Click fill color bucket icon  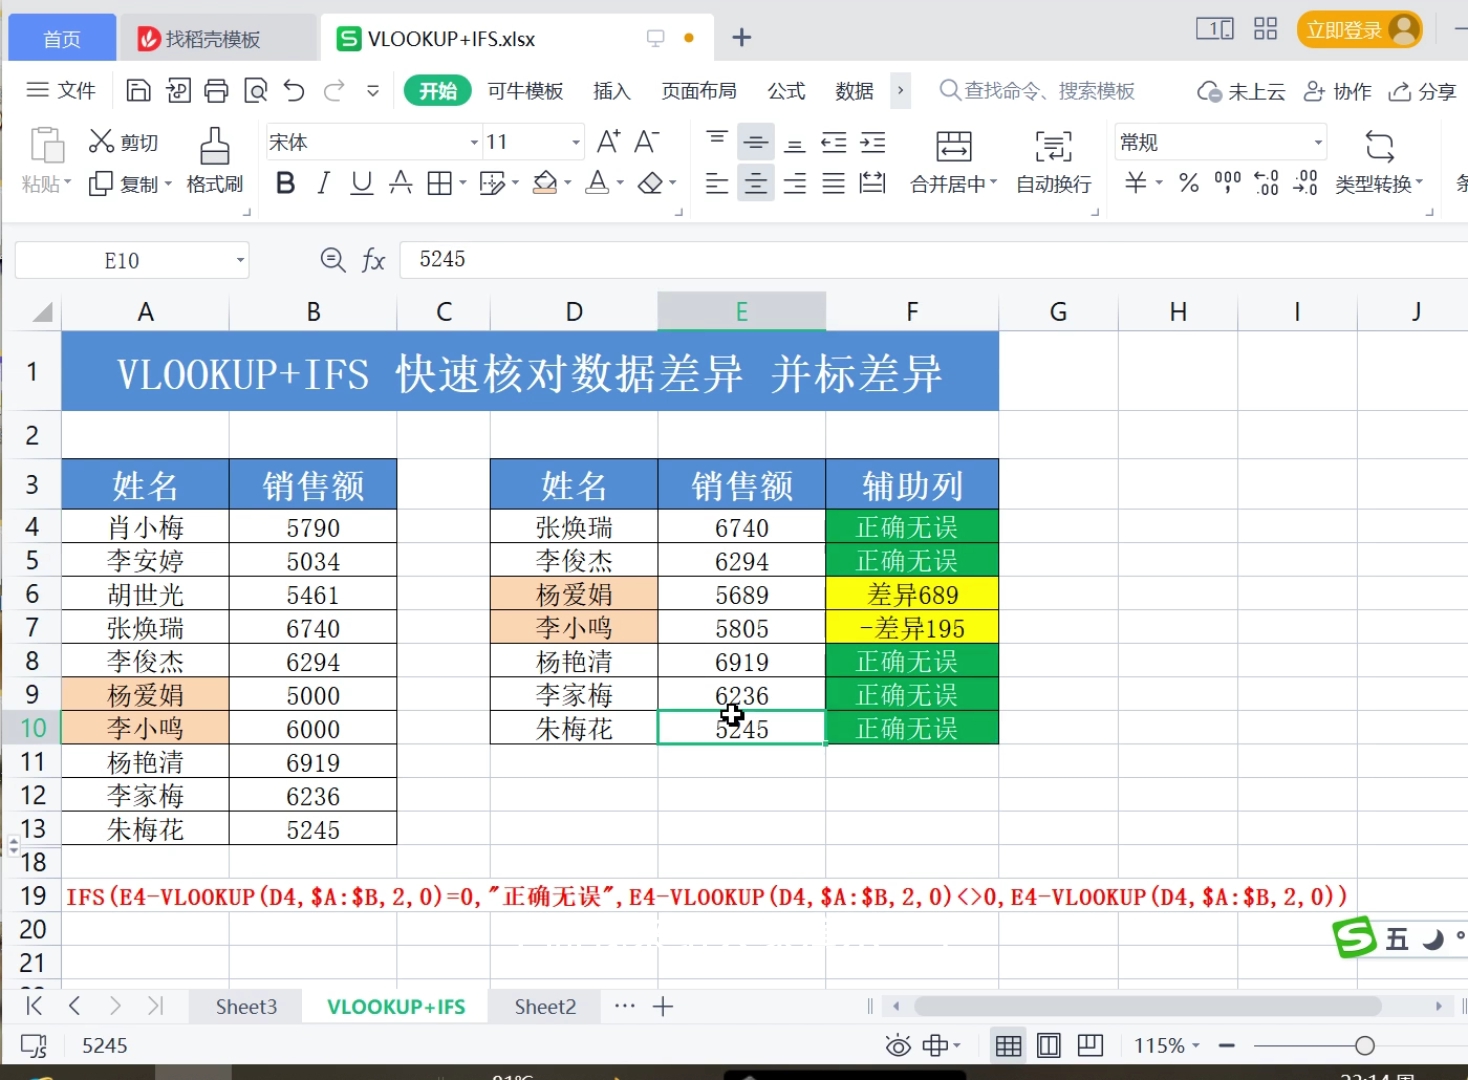[545, 183]
